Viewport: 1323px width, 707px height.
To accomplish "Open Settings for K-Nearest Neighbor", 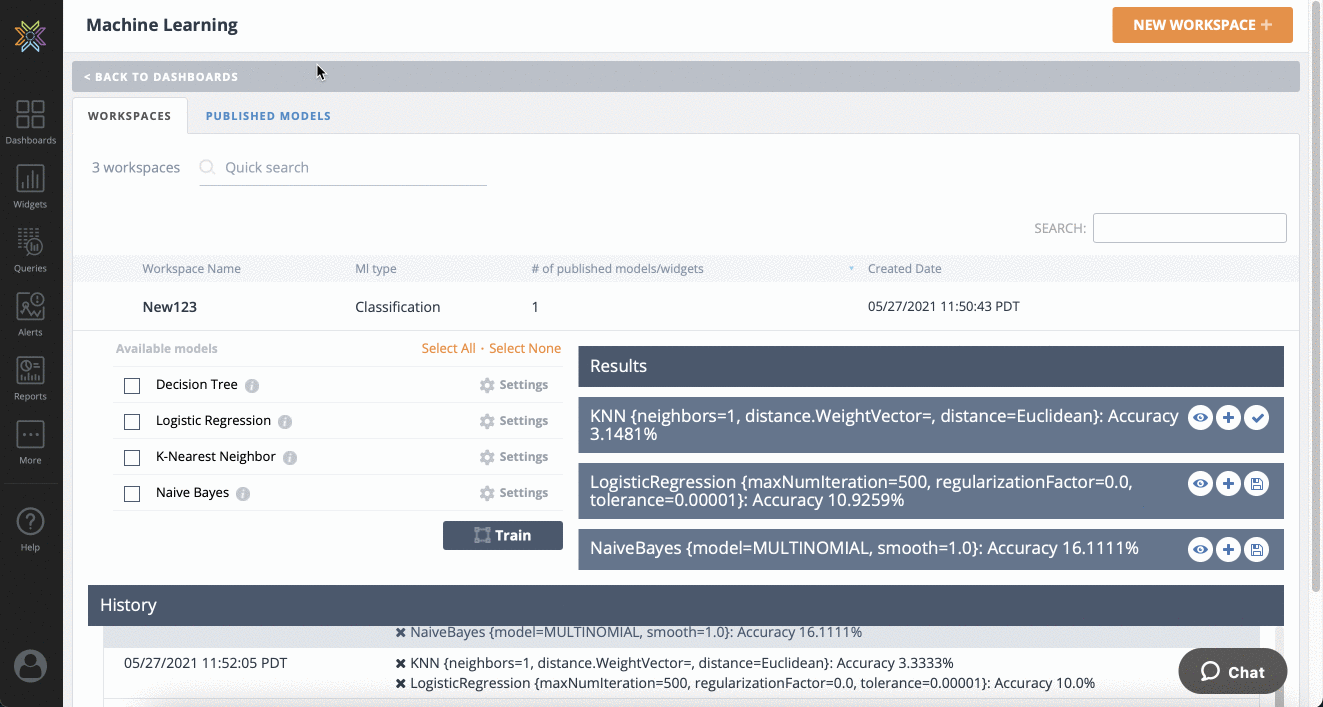I will 514,457.
